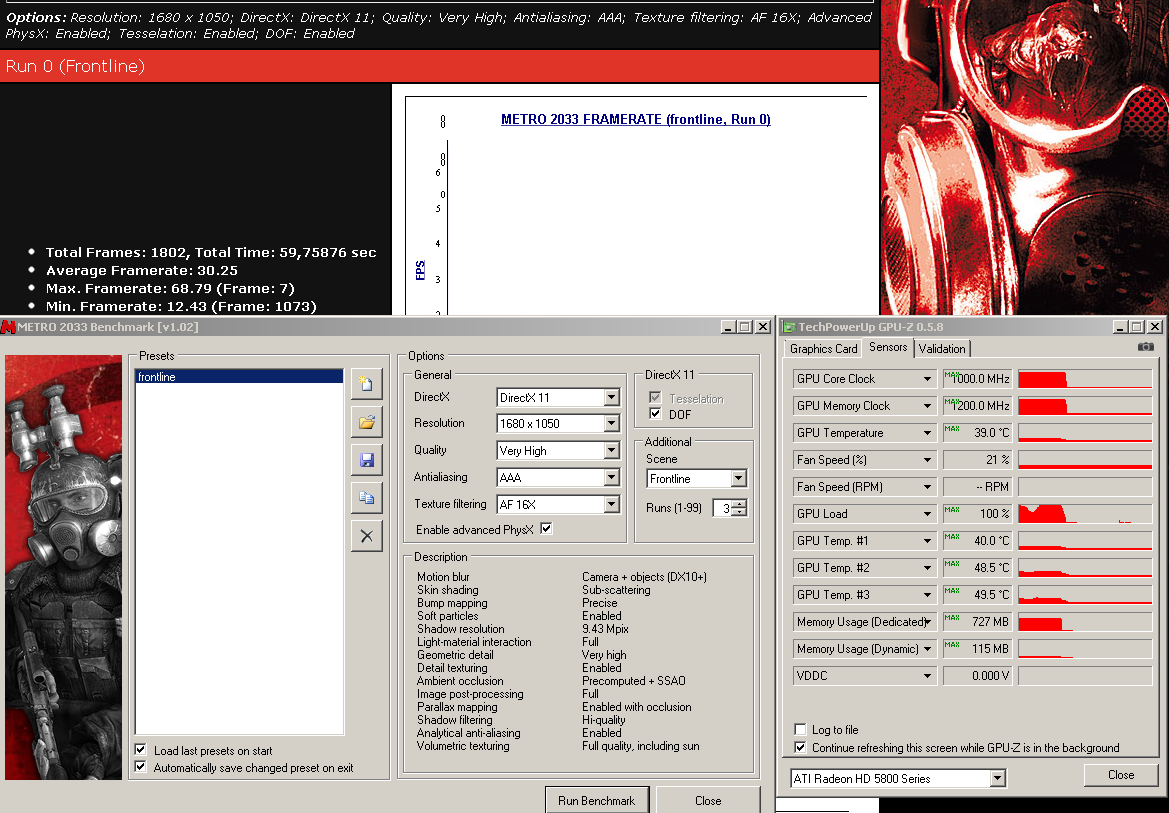Uncheck the DOF checkbox
Screen dimensions: 1169x813
point(655,414)
